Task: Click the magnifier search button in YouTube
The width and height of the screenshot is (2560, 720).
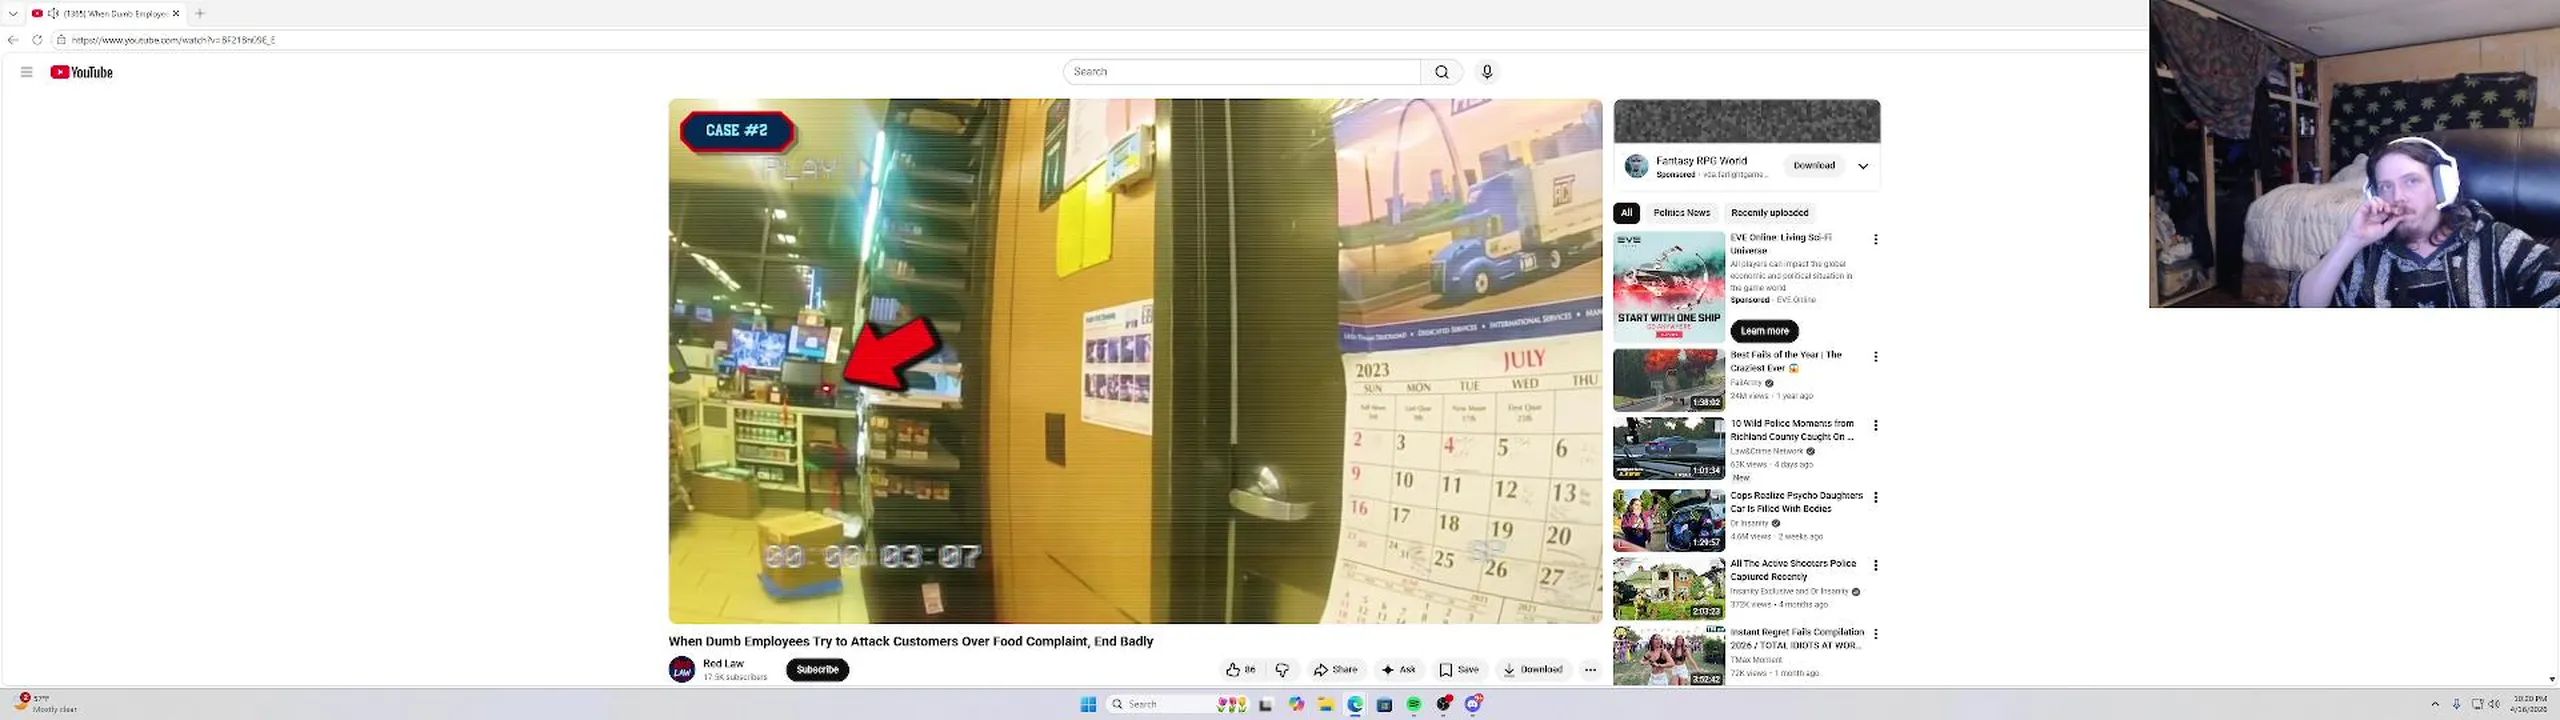Action: click(x=1441, y=72)
